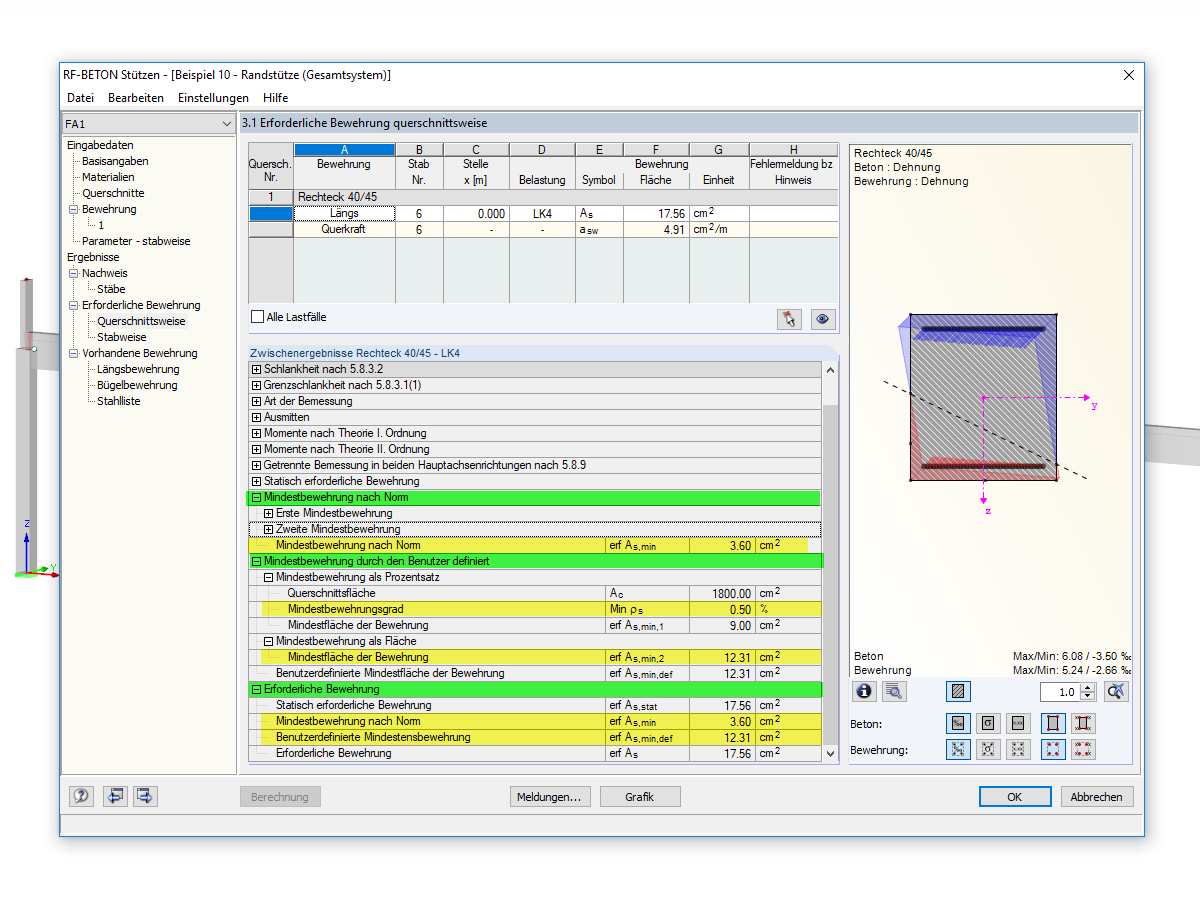This screenshot has width=1200, height=900.
Task: Expand Art der Bemessung row
Action: (x=256, y=401)
